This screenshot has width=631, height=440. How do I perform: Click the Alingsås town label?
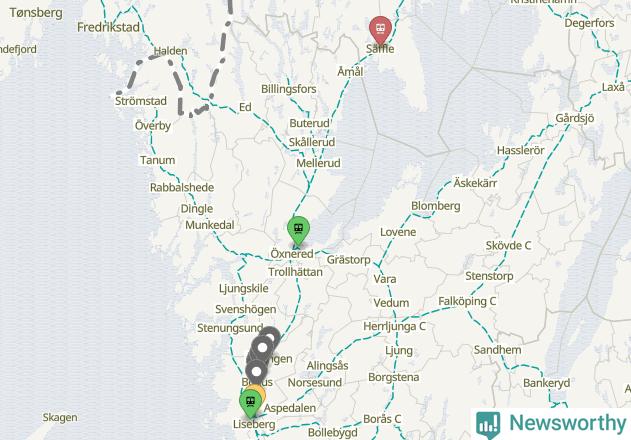pos(328,366)
